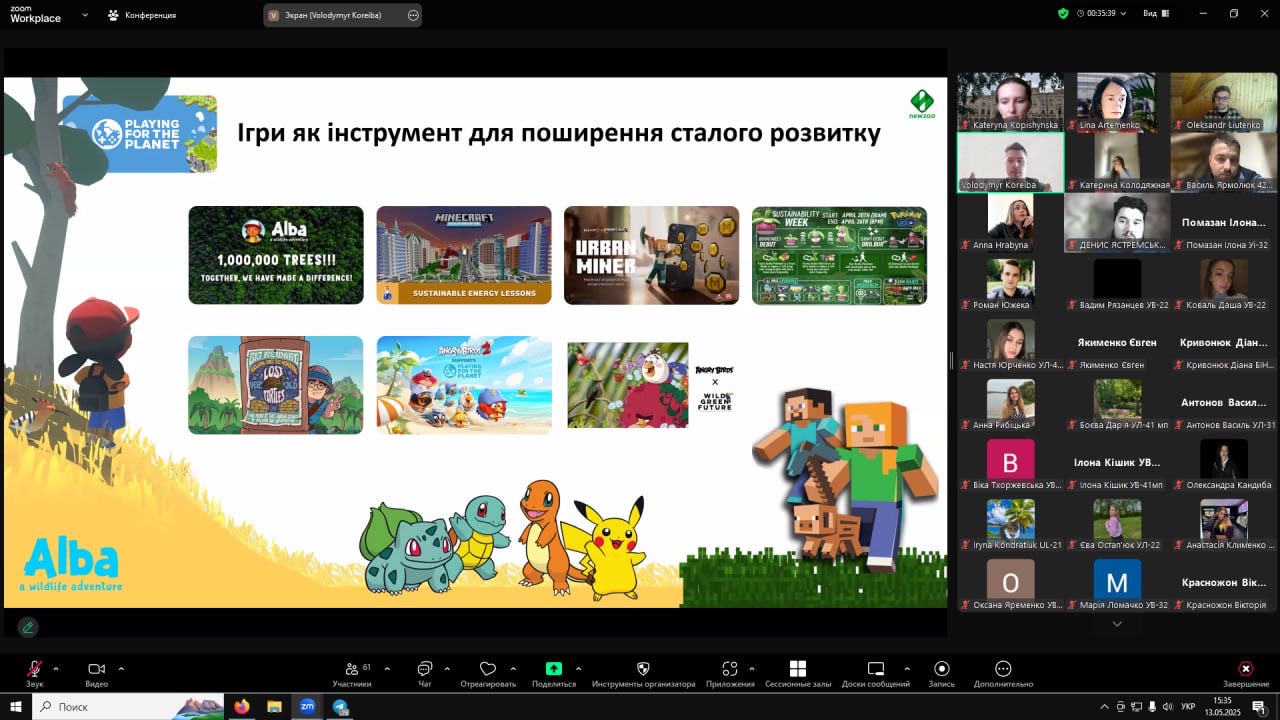This screenshot has height=720, width=1280.
Task: Open the Вид view layout menu
Action: tap(1154, 14)
